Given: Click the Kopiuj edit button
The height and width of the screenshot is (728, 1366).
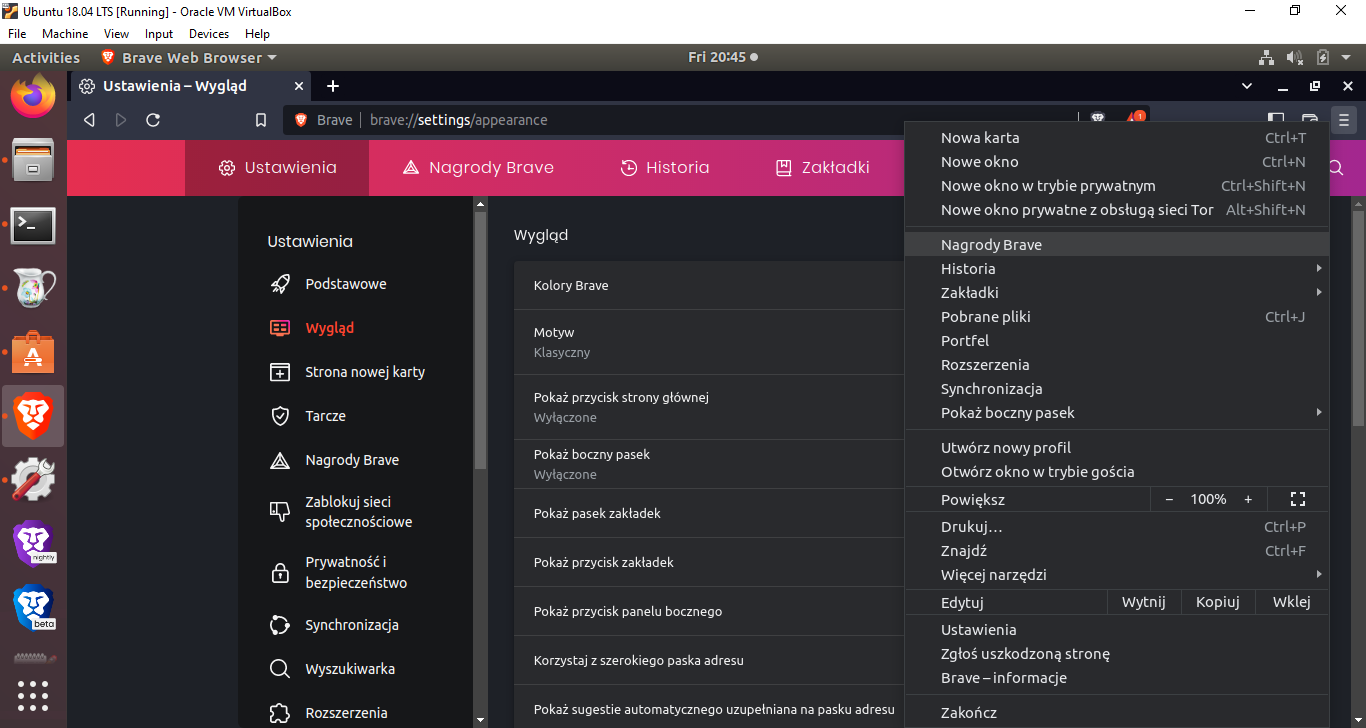Looking at the screenshot, I should click(x=1218, y=602).
